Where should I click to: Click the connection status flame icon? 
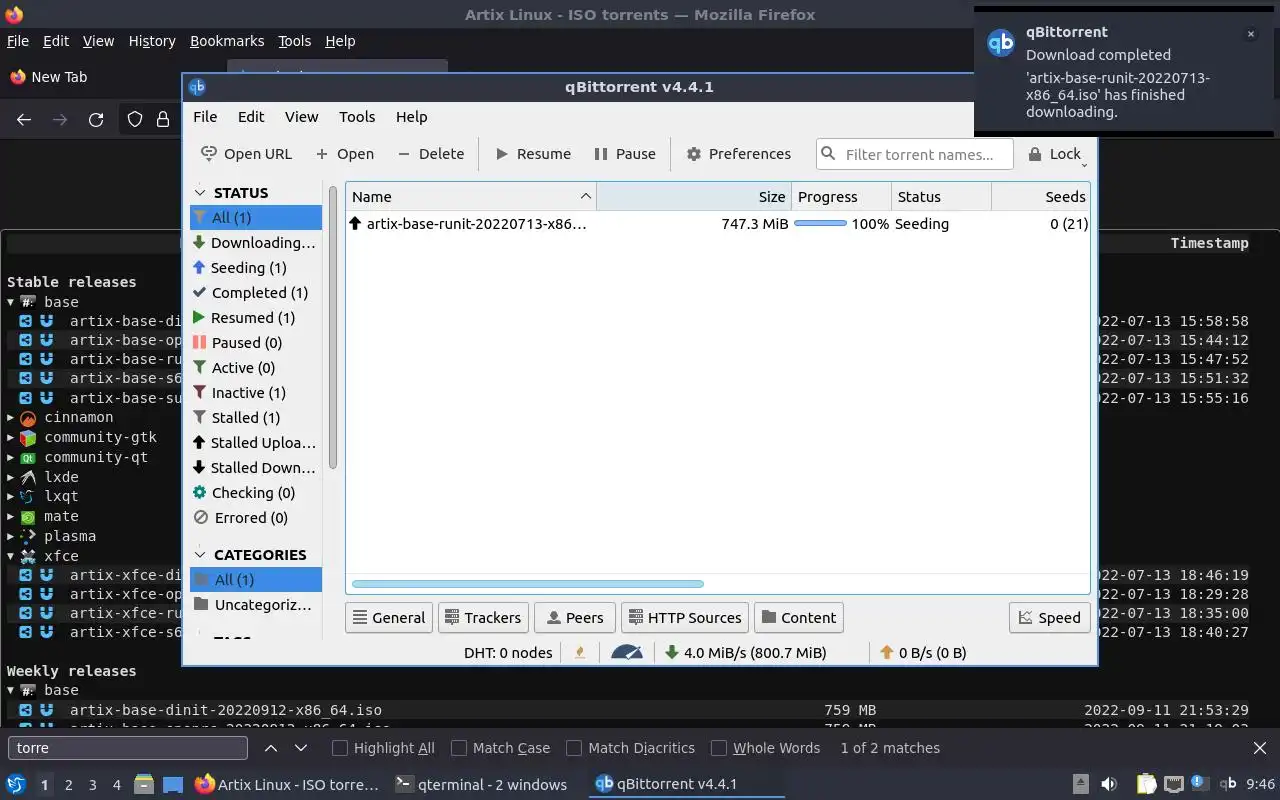point(580,653)
